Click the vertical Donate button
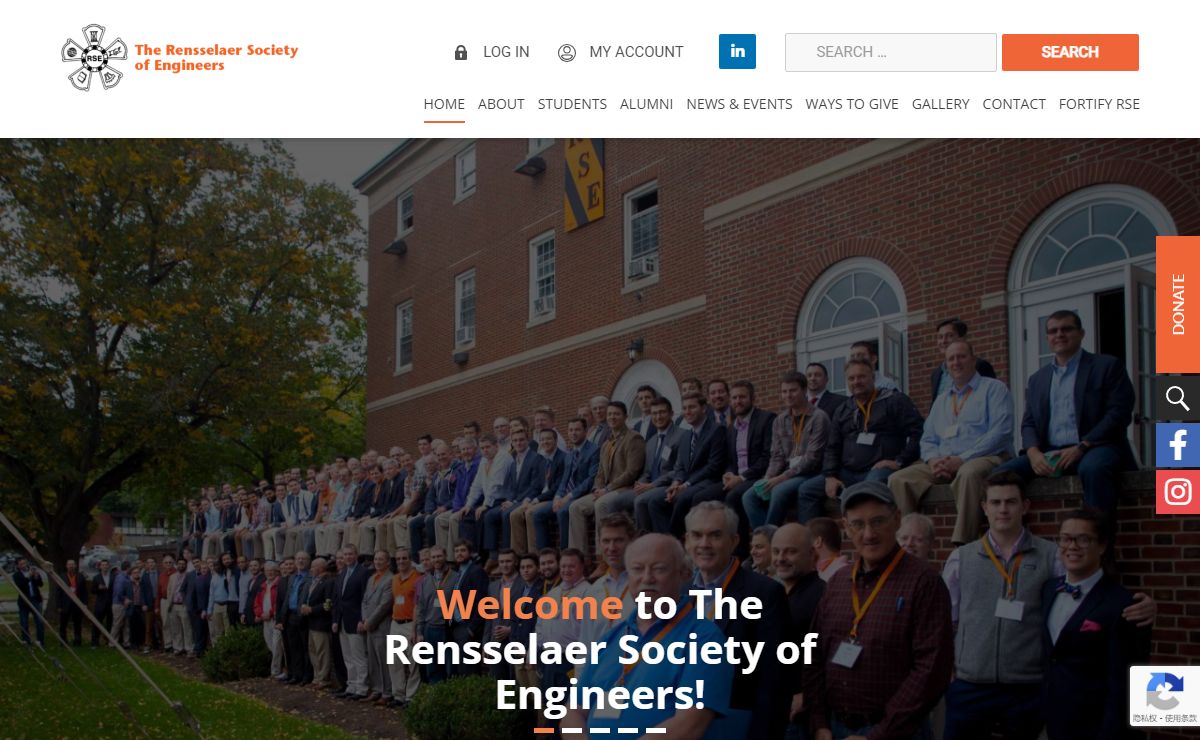 [1178, 304]
